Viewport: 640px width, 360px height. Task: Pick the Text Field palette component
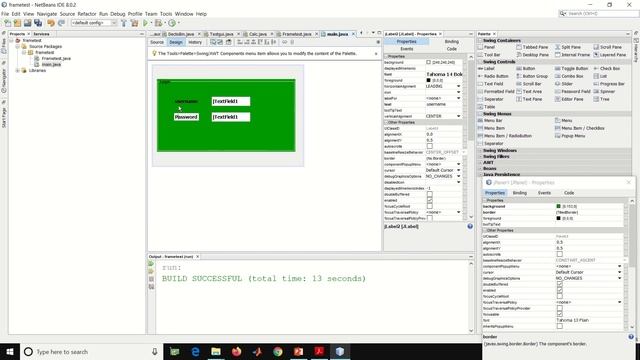(x=491, y=84)
